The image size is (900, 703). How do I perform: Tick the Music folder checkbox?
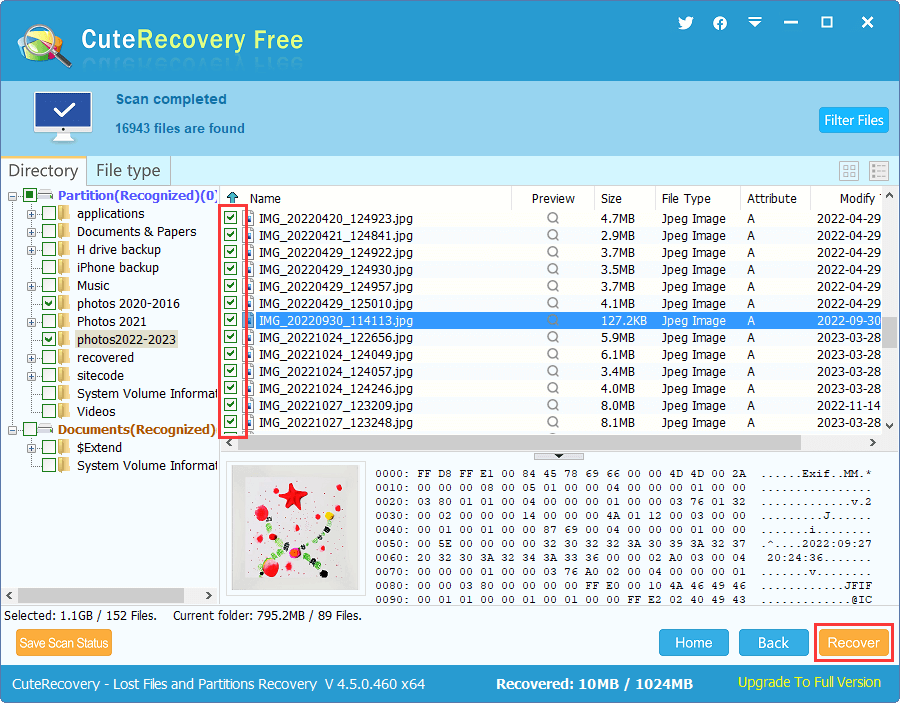tap(49, 285)
